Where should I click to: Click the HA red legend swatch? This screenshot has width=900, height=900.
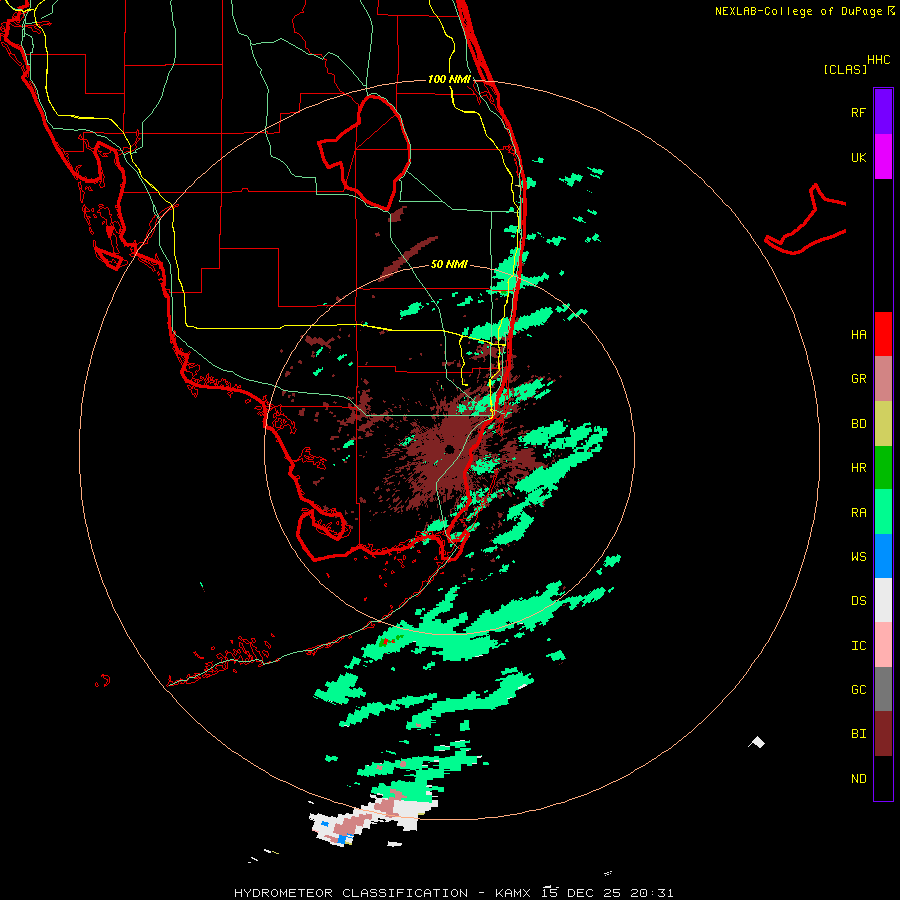883,334
